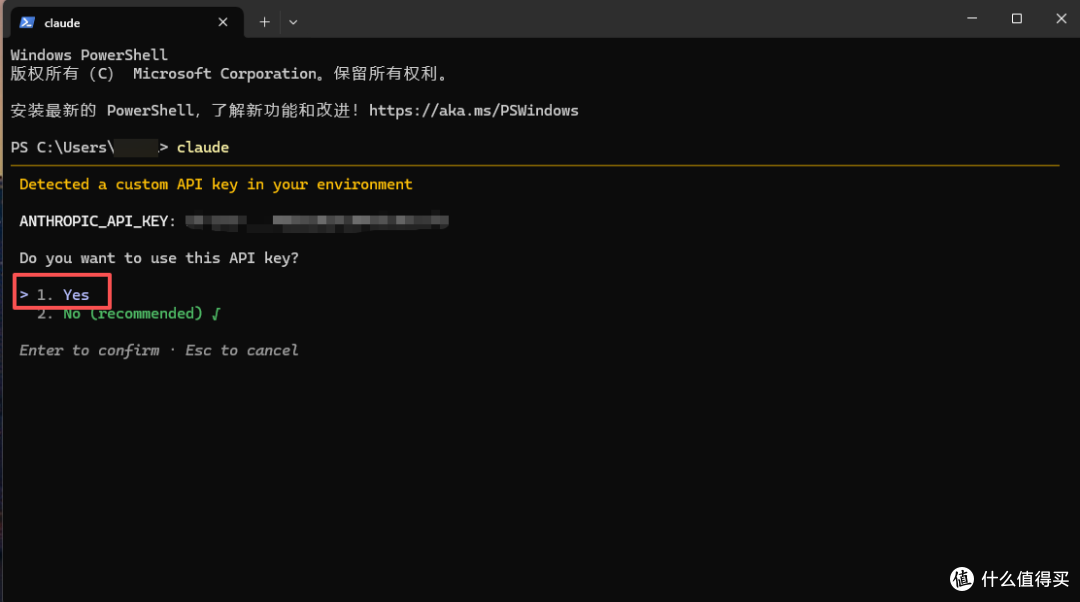
Task: Click the 'Esc to cancel' hint text
Action: point(240,350)
